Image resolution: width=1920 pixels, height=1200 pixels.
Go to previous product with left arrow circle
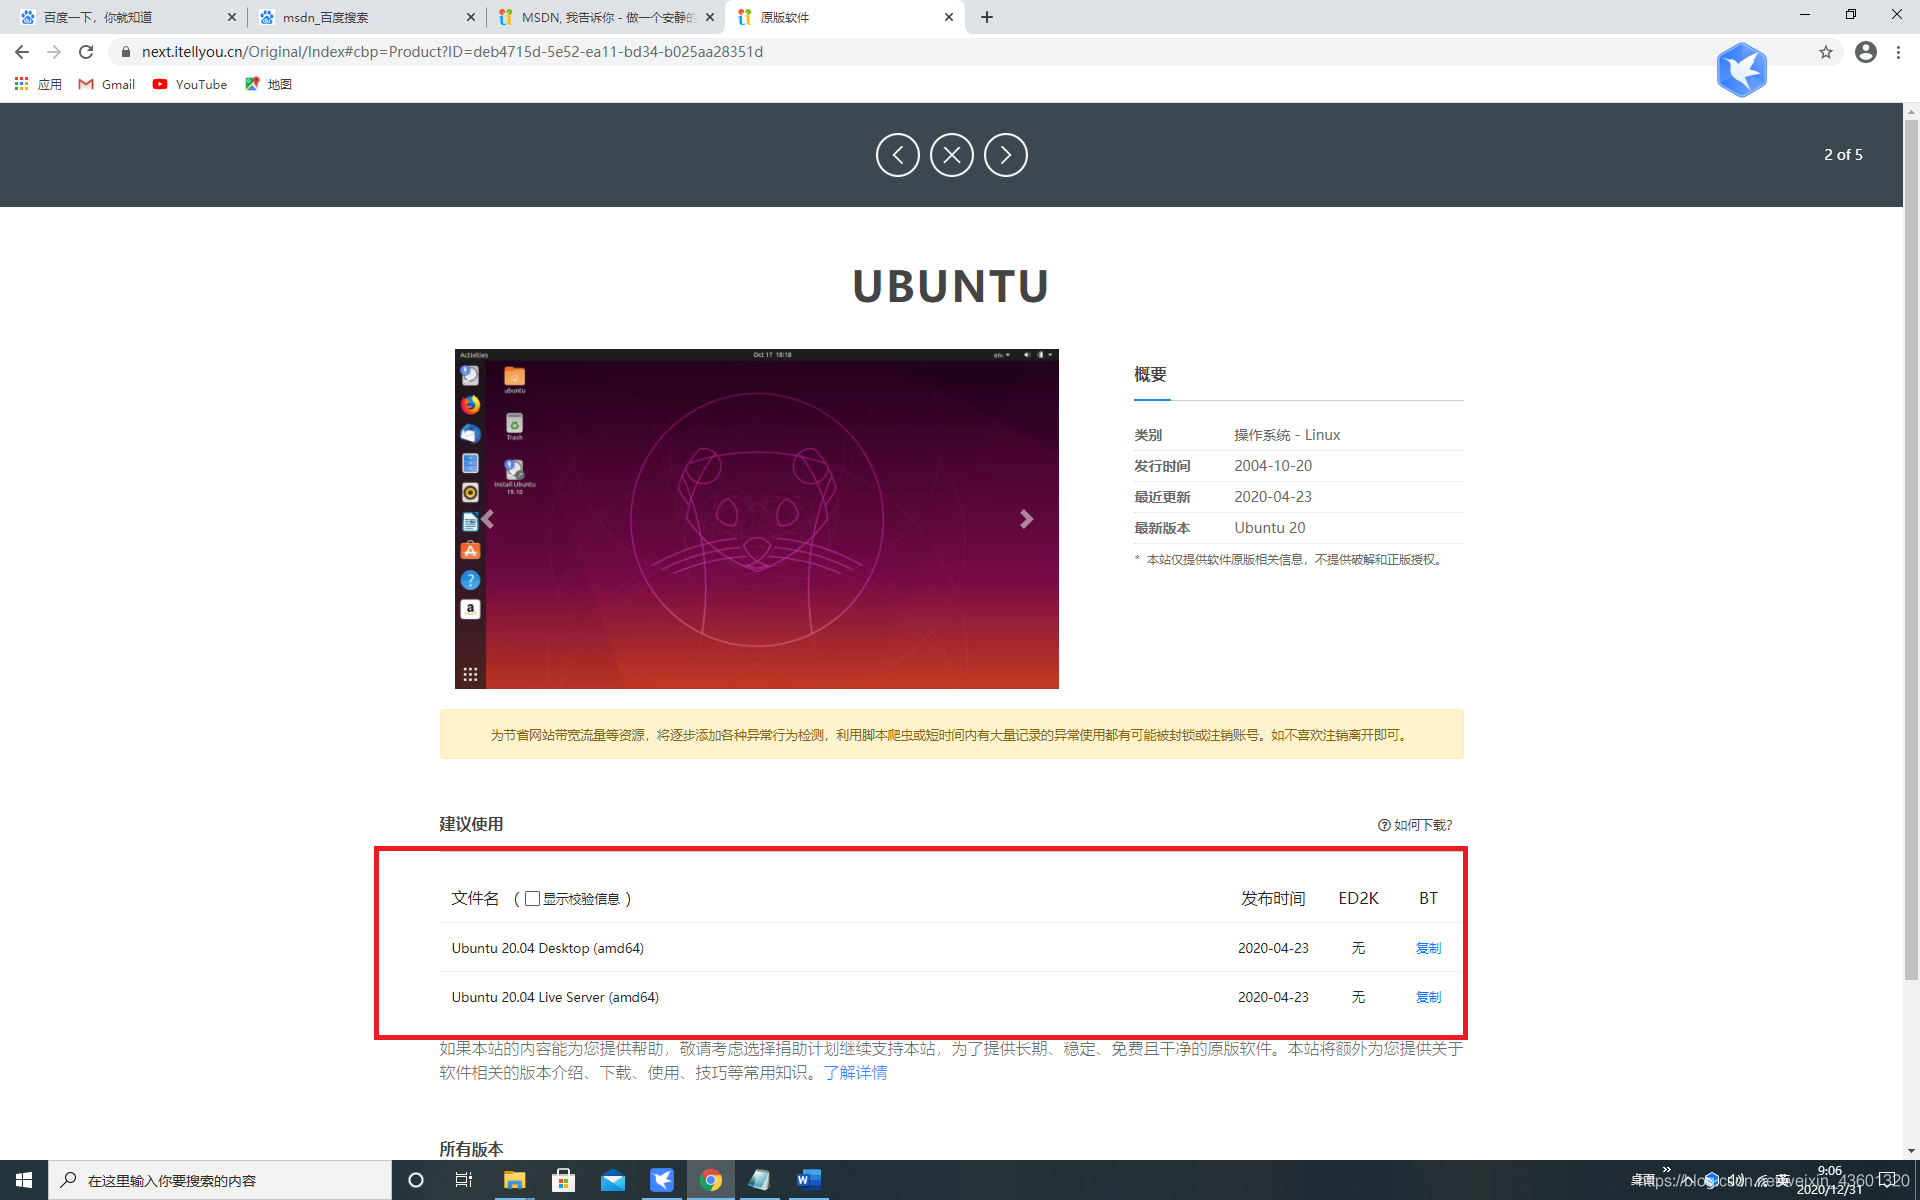[x=897, y=155]
